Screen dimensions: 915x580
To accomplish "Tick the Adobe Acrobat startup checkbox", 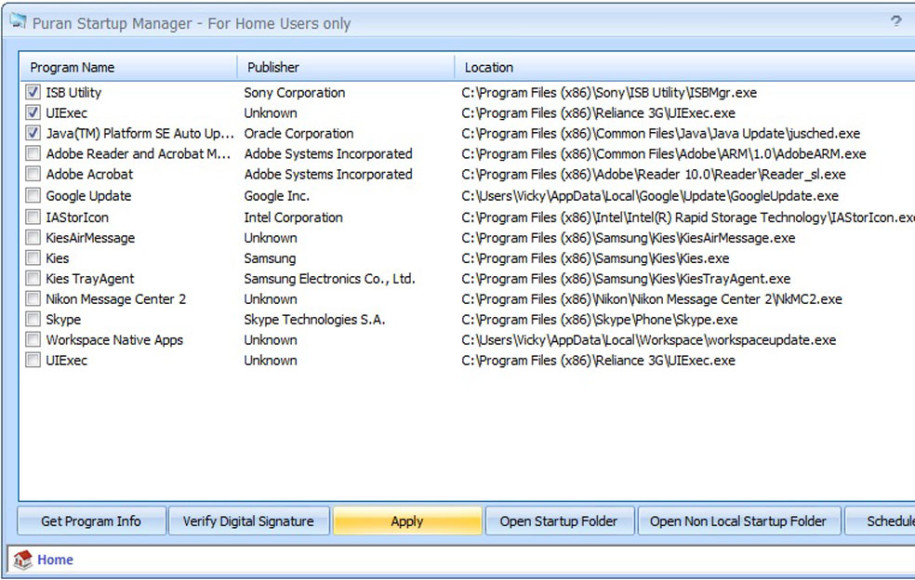I will tap(33, 174).
